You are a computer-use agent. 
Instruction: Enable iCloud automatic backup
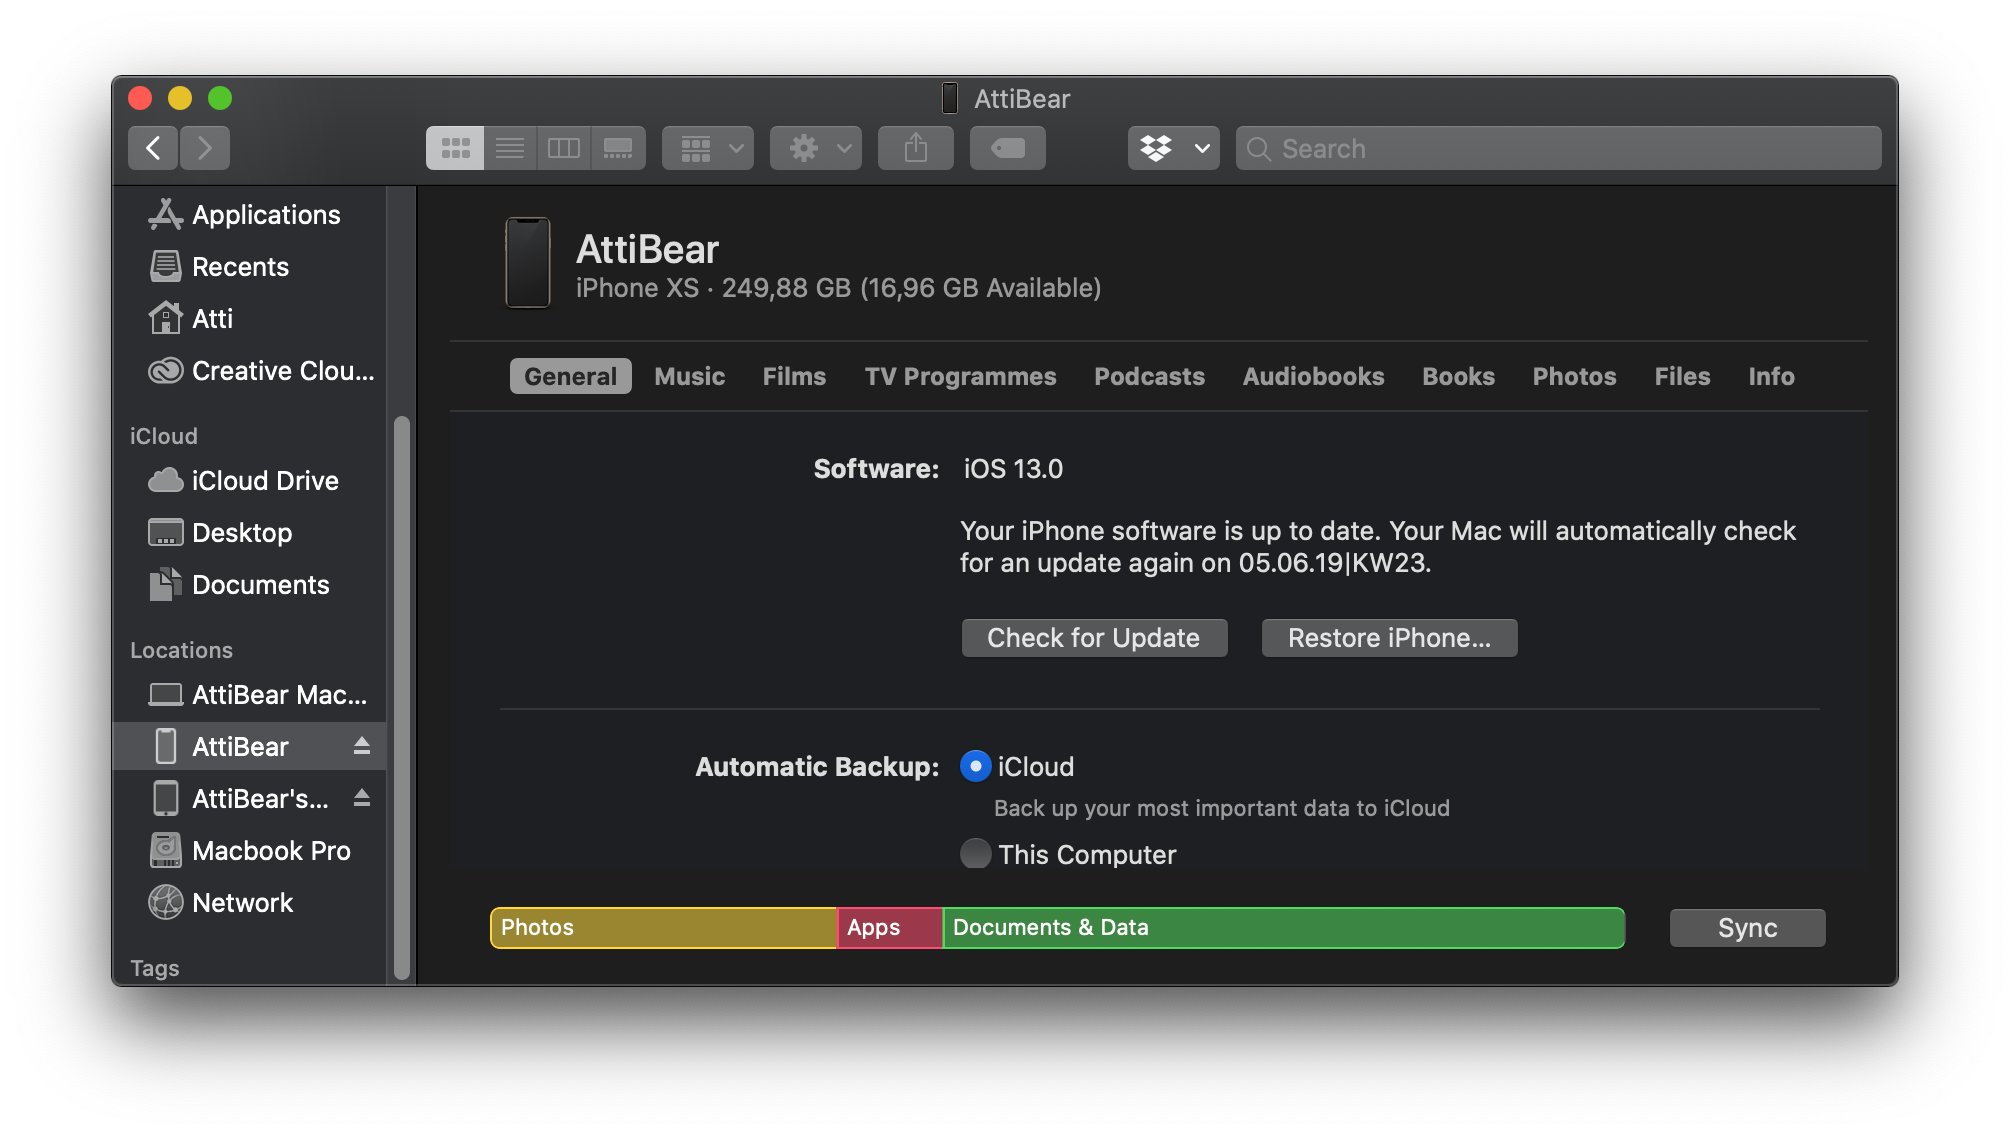[975, 767]
